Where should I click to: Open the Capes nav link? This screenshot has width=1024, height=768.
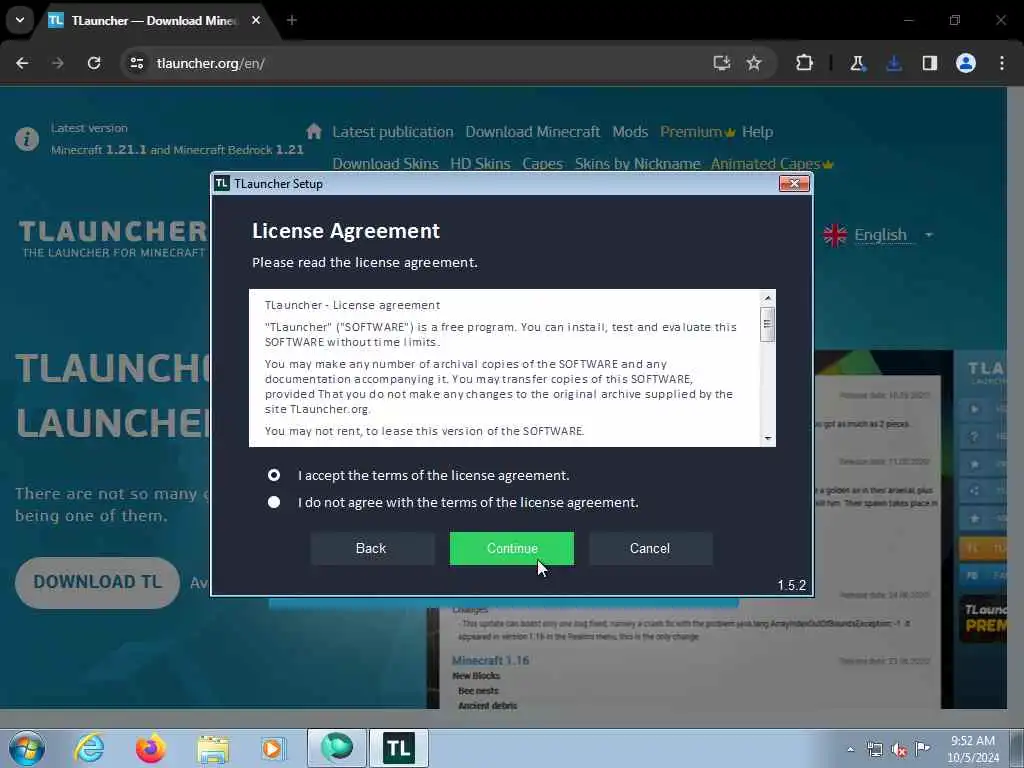click(x=542, y=163)
